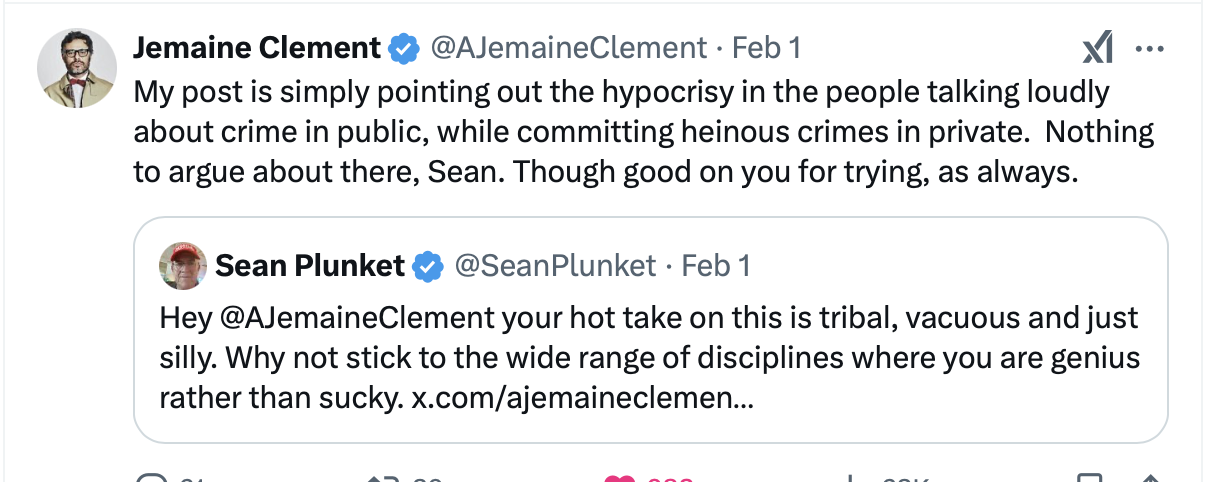
Task: Open Jemaine Clement's profile via display name
Action: 257,47
